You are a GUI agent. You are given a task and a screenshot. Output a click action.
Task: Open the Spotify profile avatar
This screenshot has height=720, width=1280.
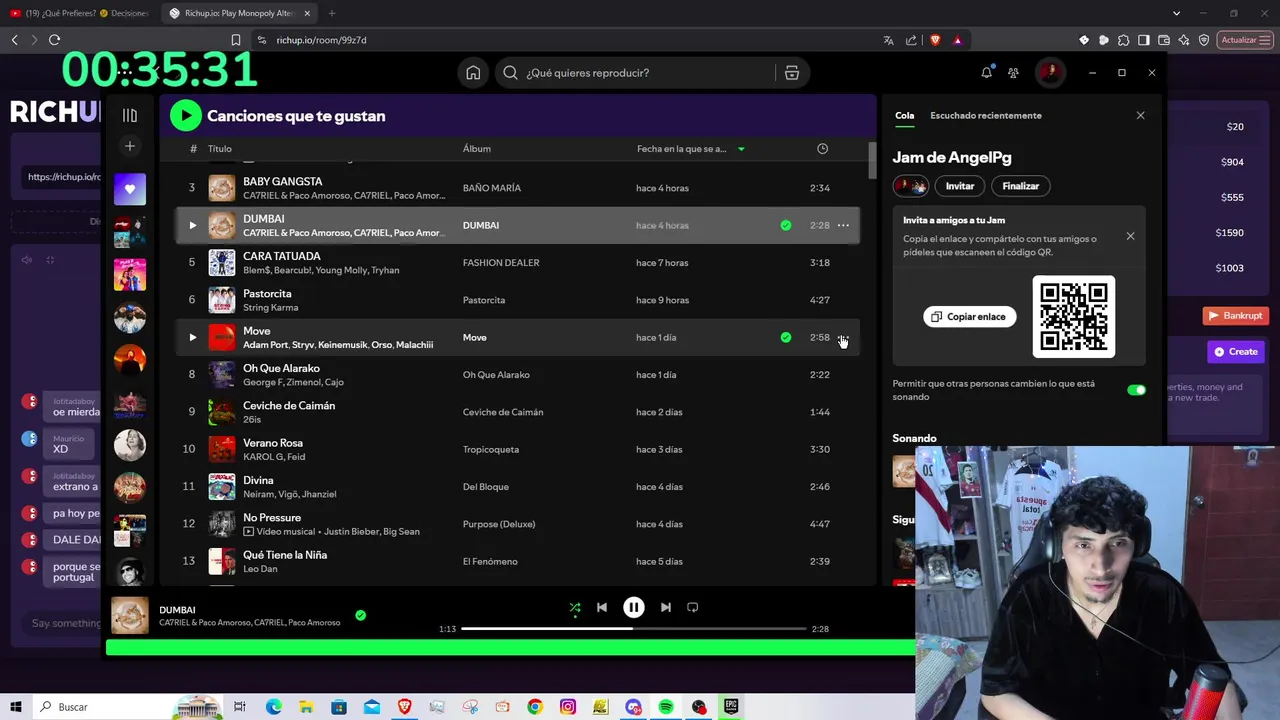click(x=1050, y=72)
